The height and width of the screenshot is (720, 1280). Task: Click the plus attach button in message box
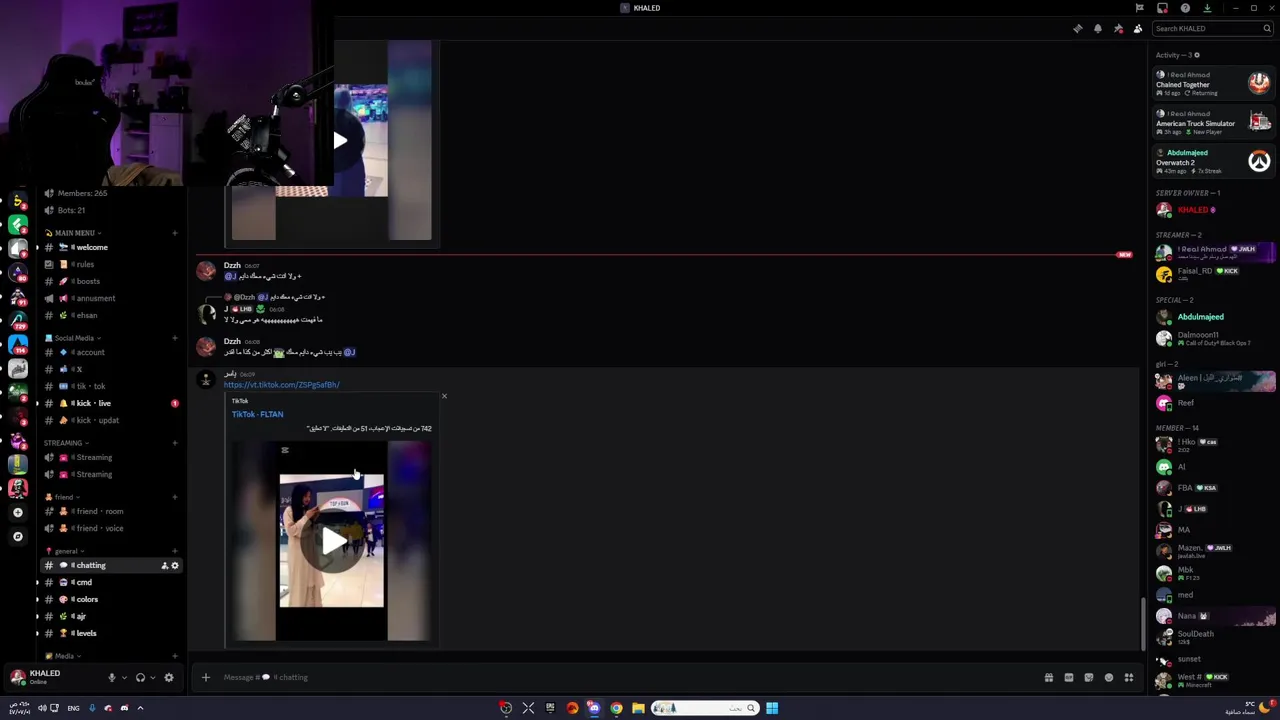coord(206,678)
